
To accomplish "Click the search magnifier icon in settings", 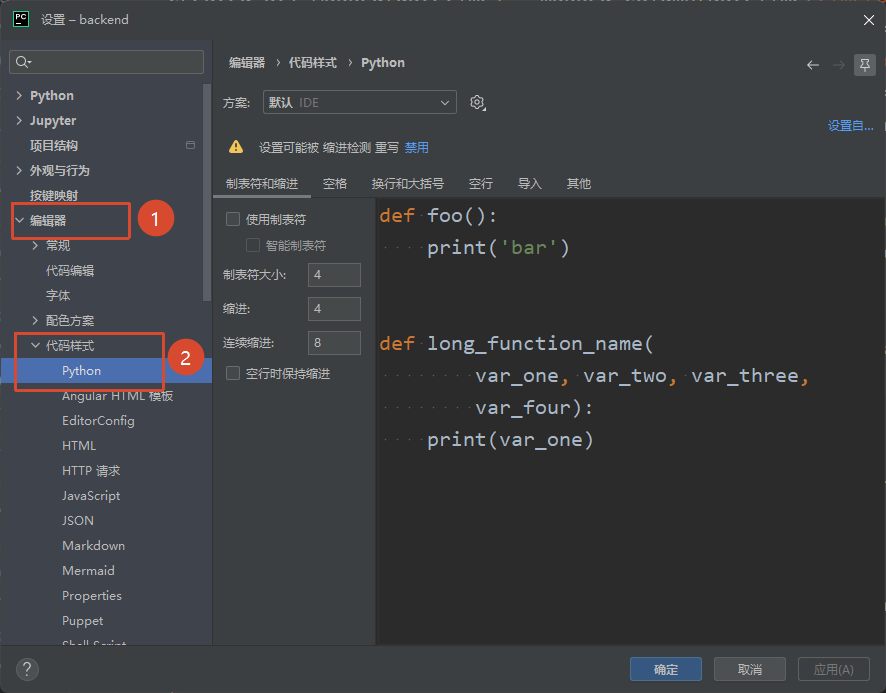I will [x=23, y=62].
